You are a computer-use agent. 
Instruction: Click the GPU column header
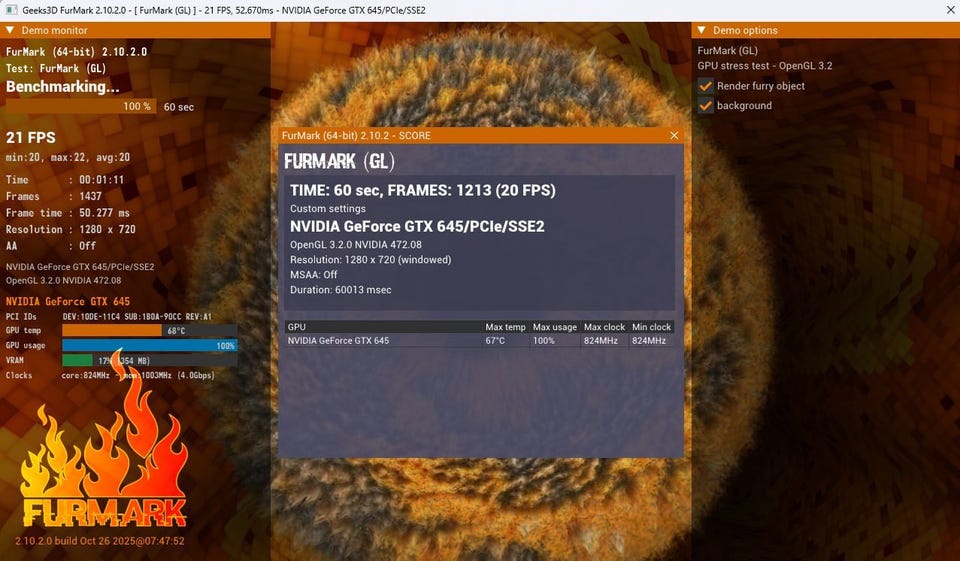click(x=383, y=327)
